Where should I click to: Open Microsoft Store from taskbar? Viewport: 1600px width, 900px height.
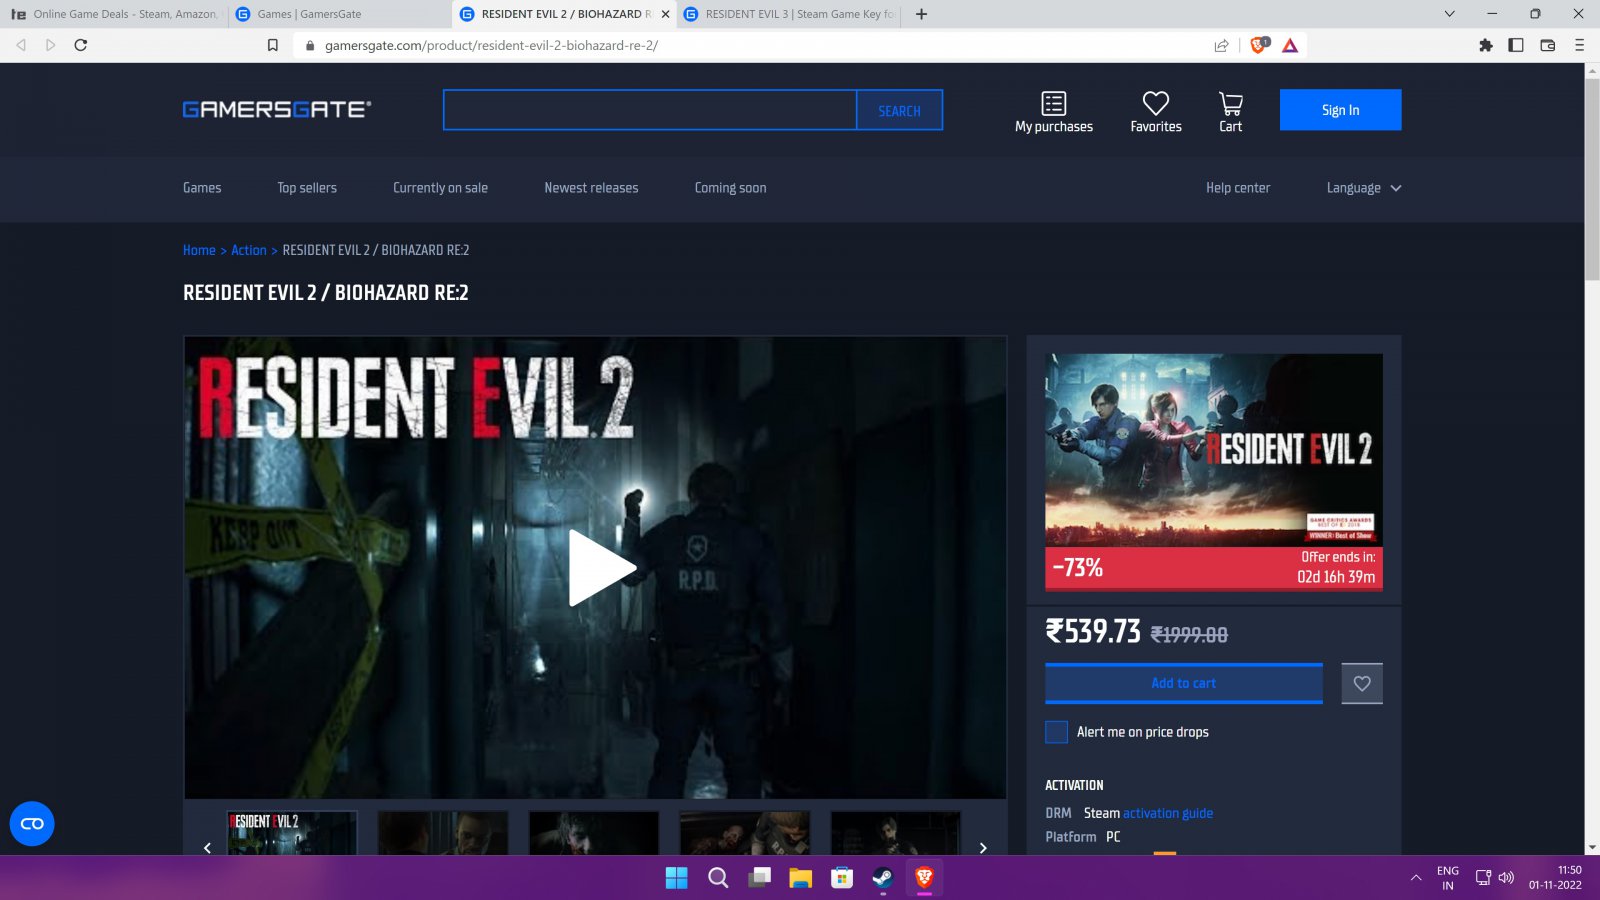click(842, 878)
